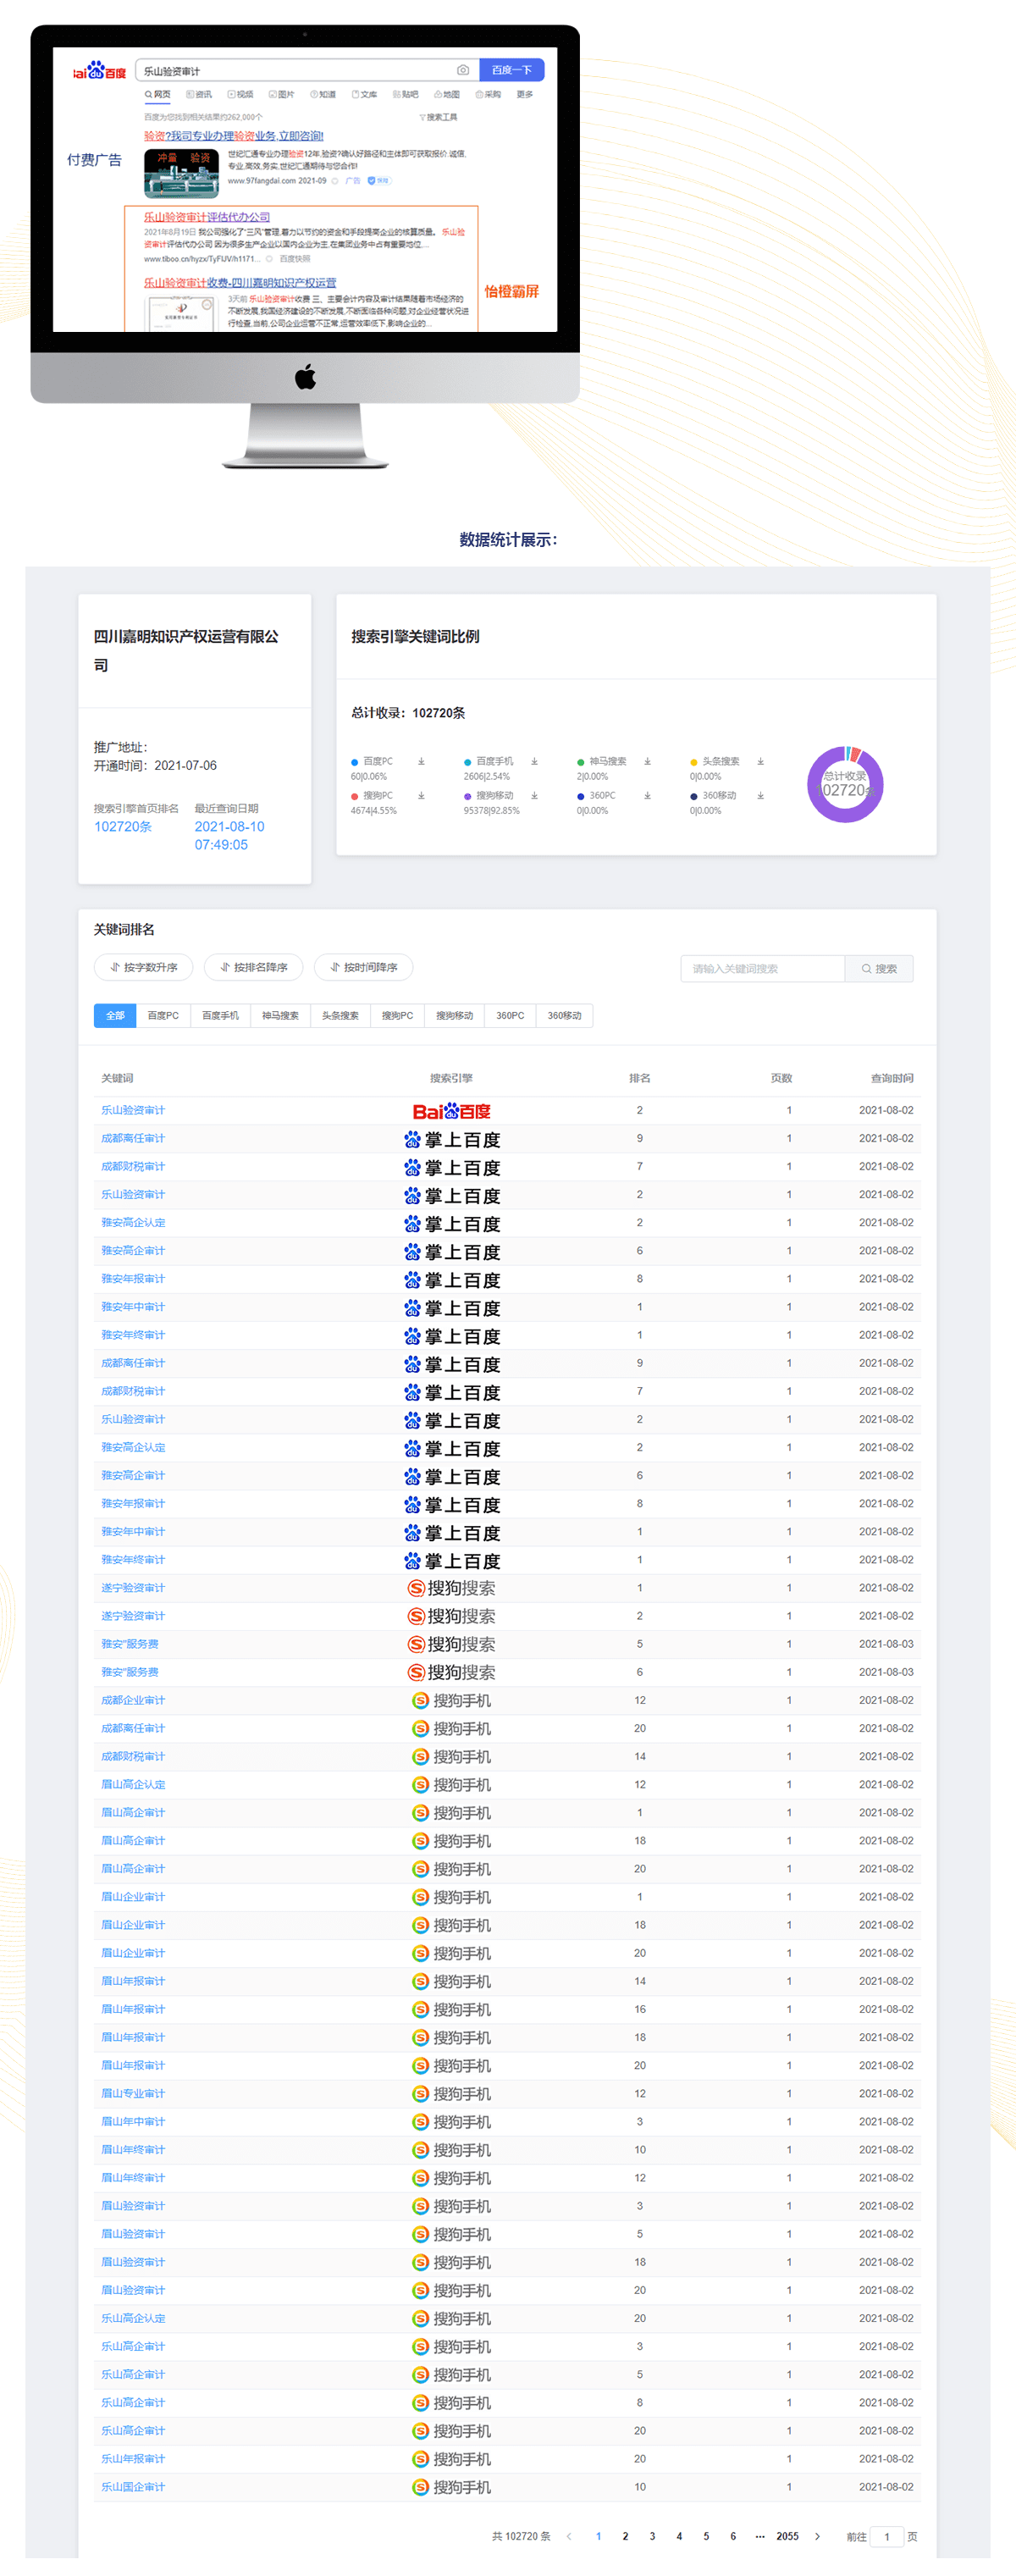Click the download icon next to 神马搜索 legend

[647, 762]
